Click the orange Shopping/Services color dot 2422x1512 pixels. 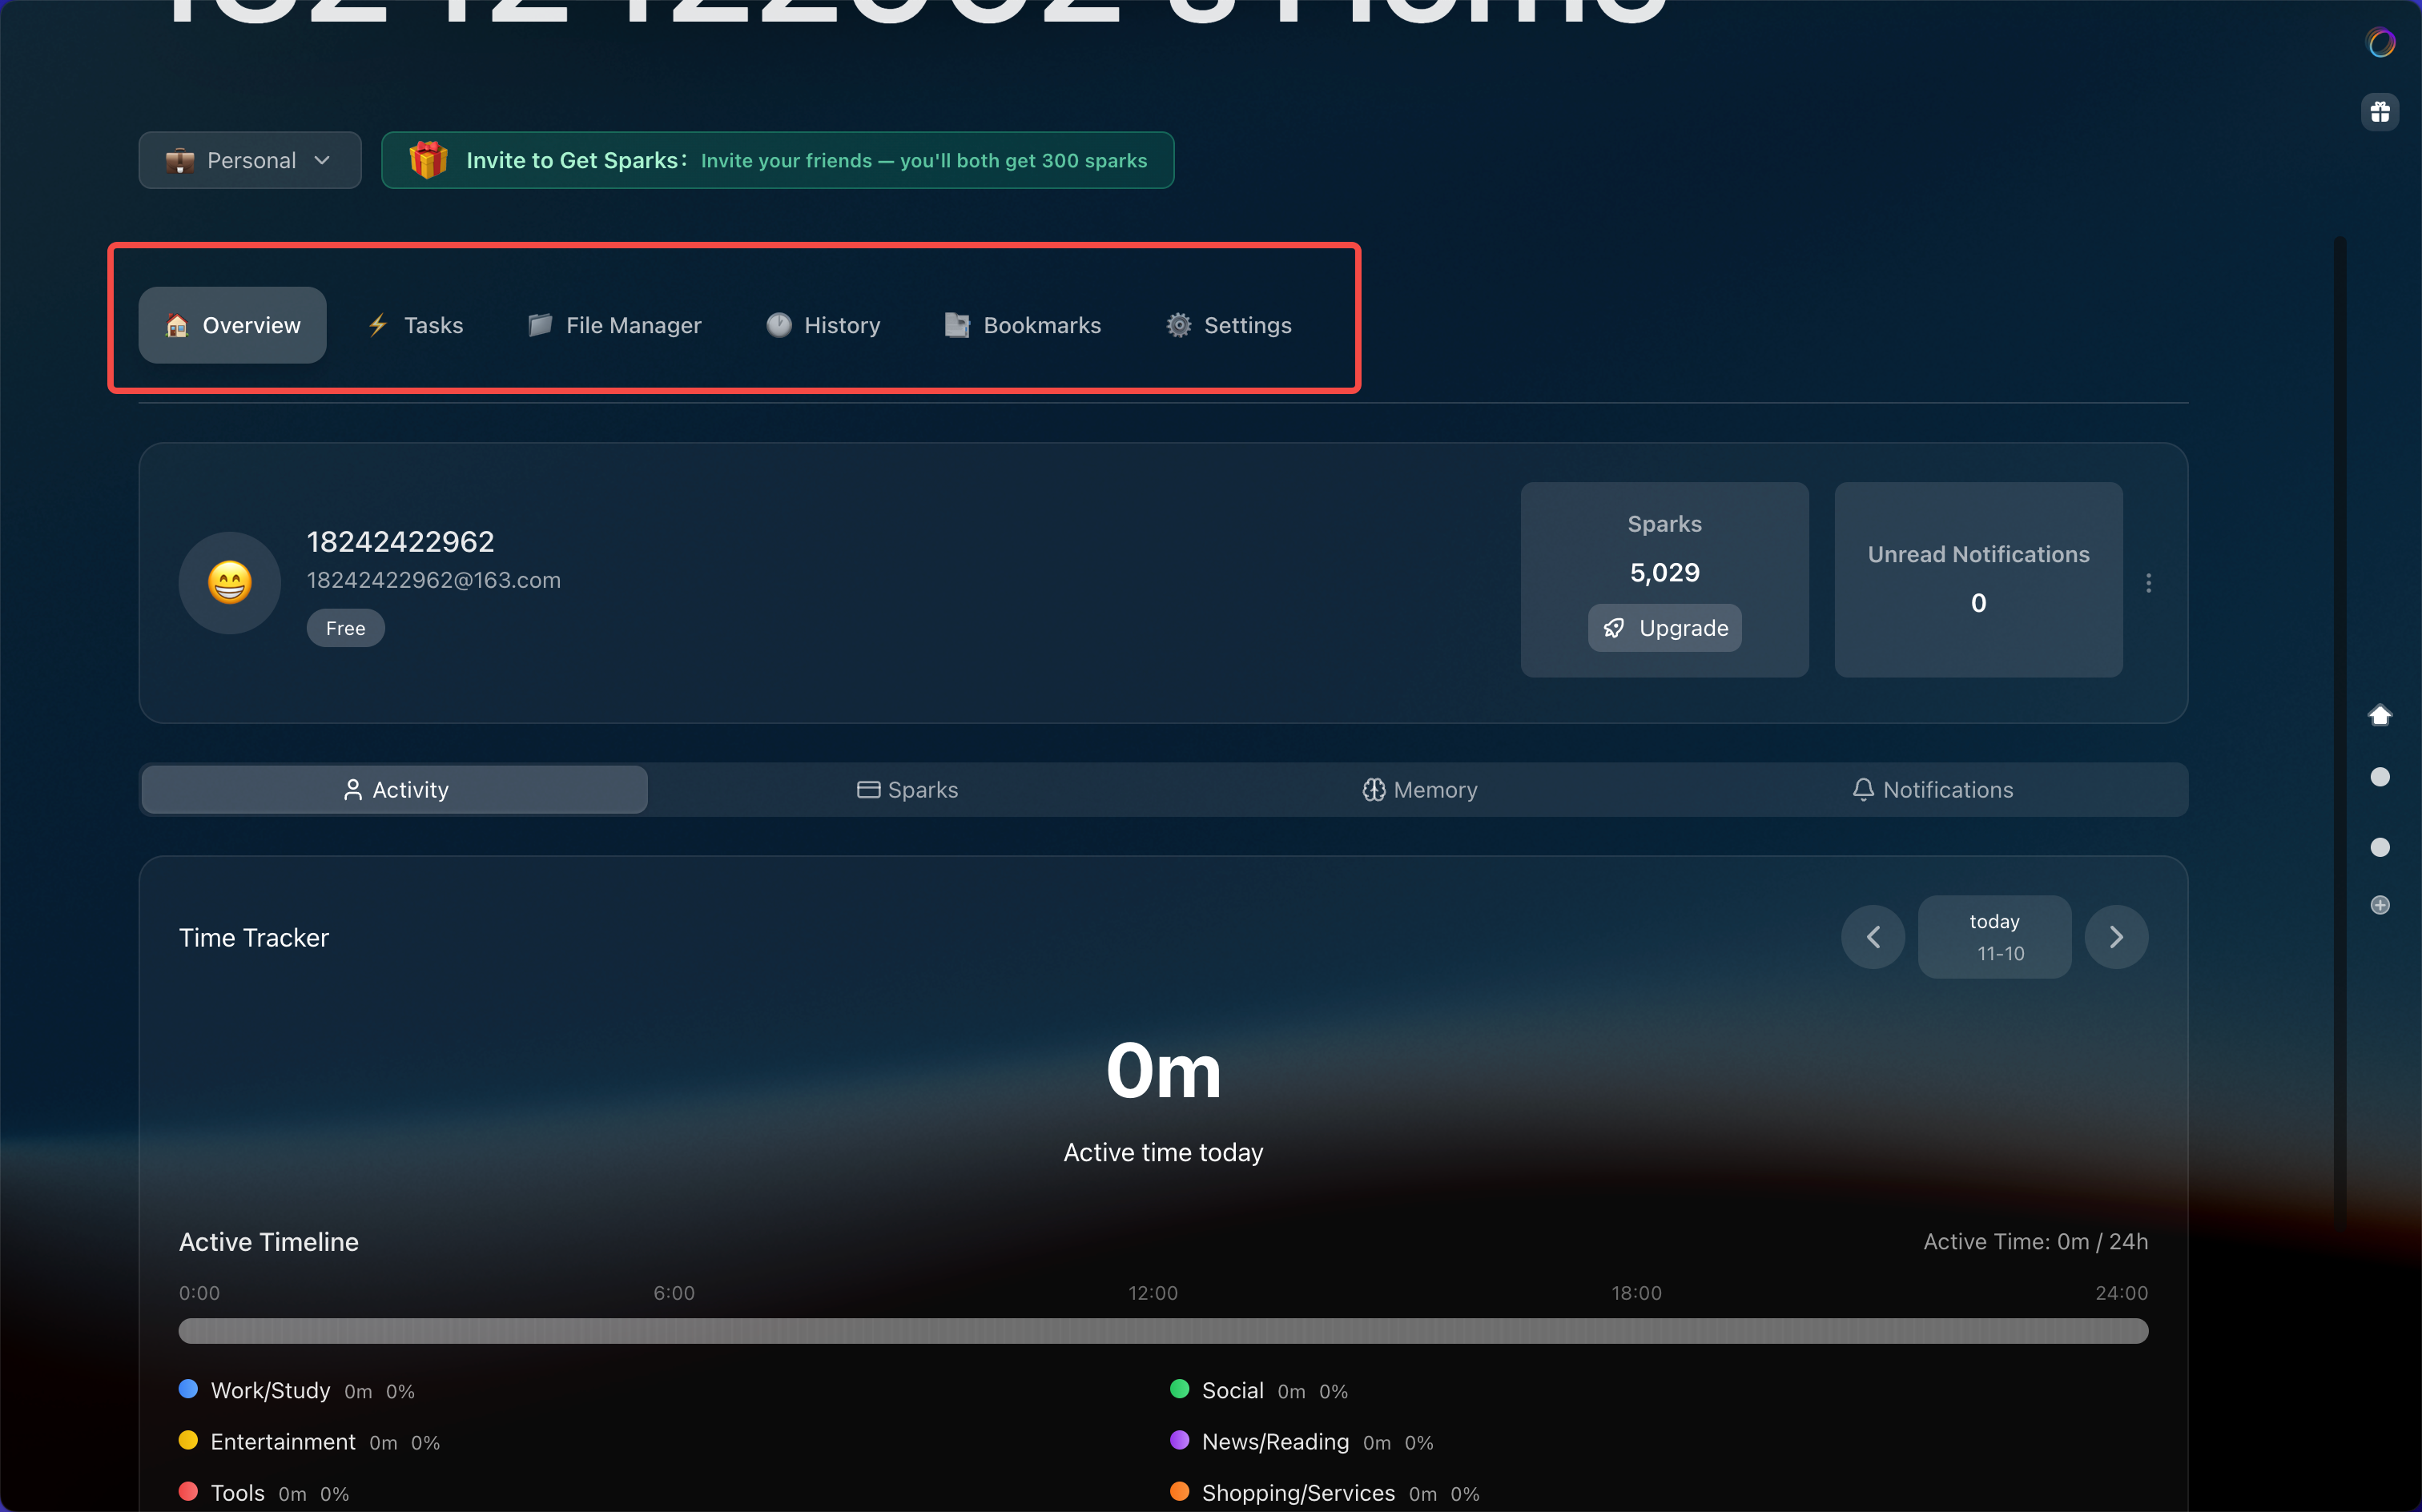click(x=1179, y=1491)
